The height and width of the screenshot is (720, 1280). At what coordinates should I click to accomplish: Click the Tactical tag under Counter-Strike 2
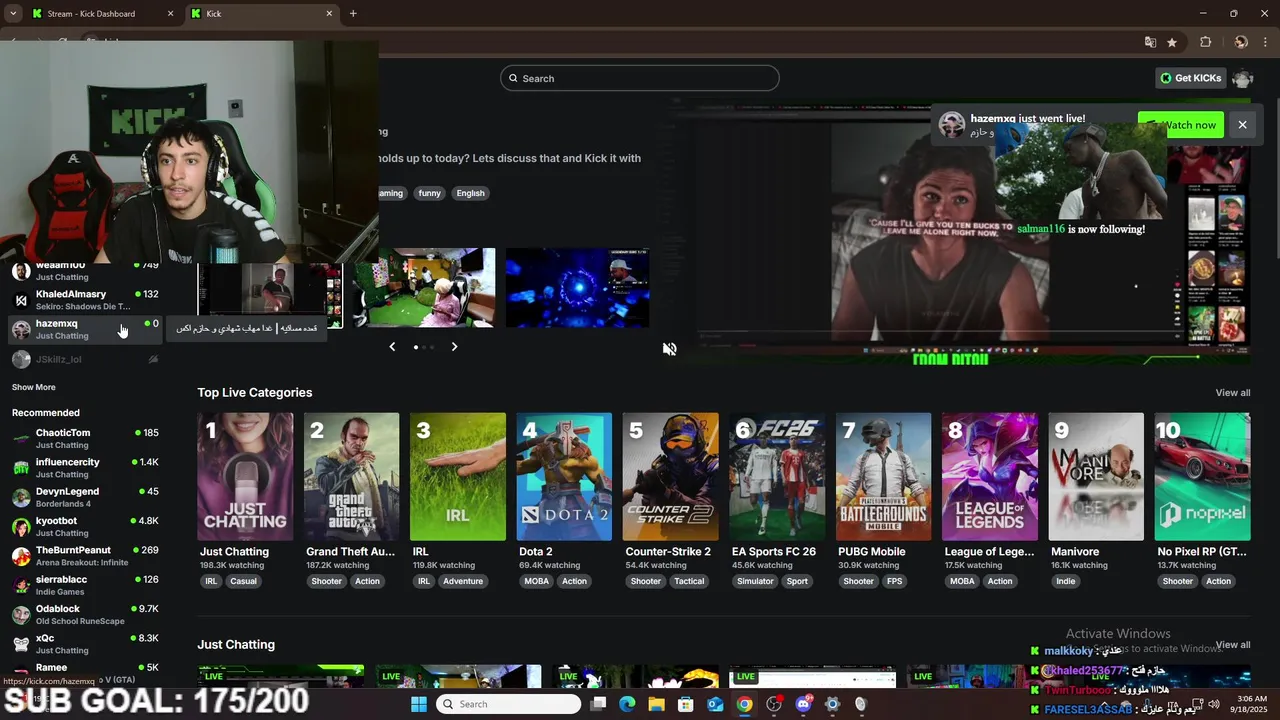click(x=689, y=581)
